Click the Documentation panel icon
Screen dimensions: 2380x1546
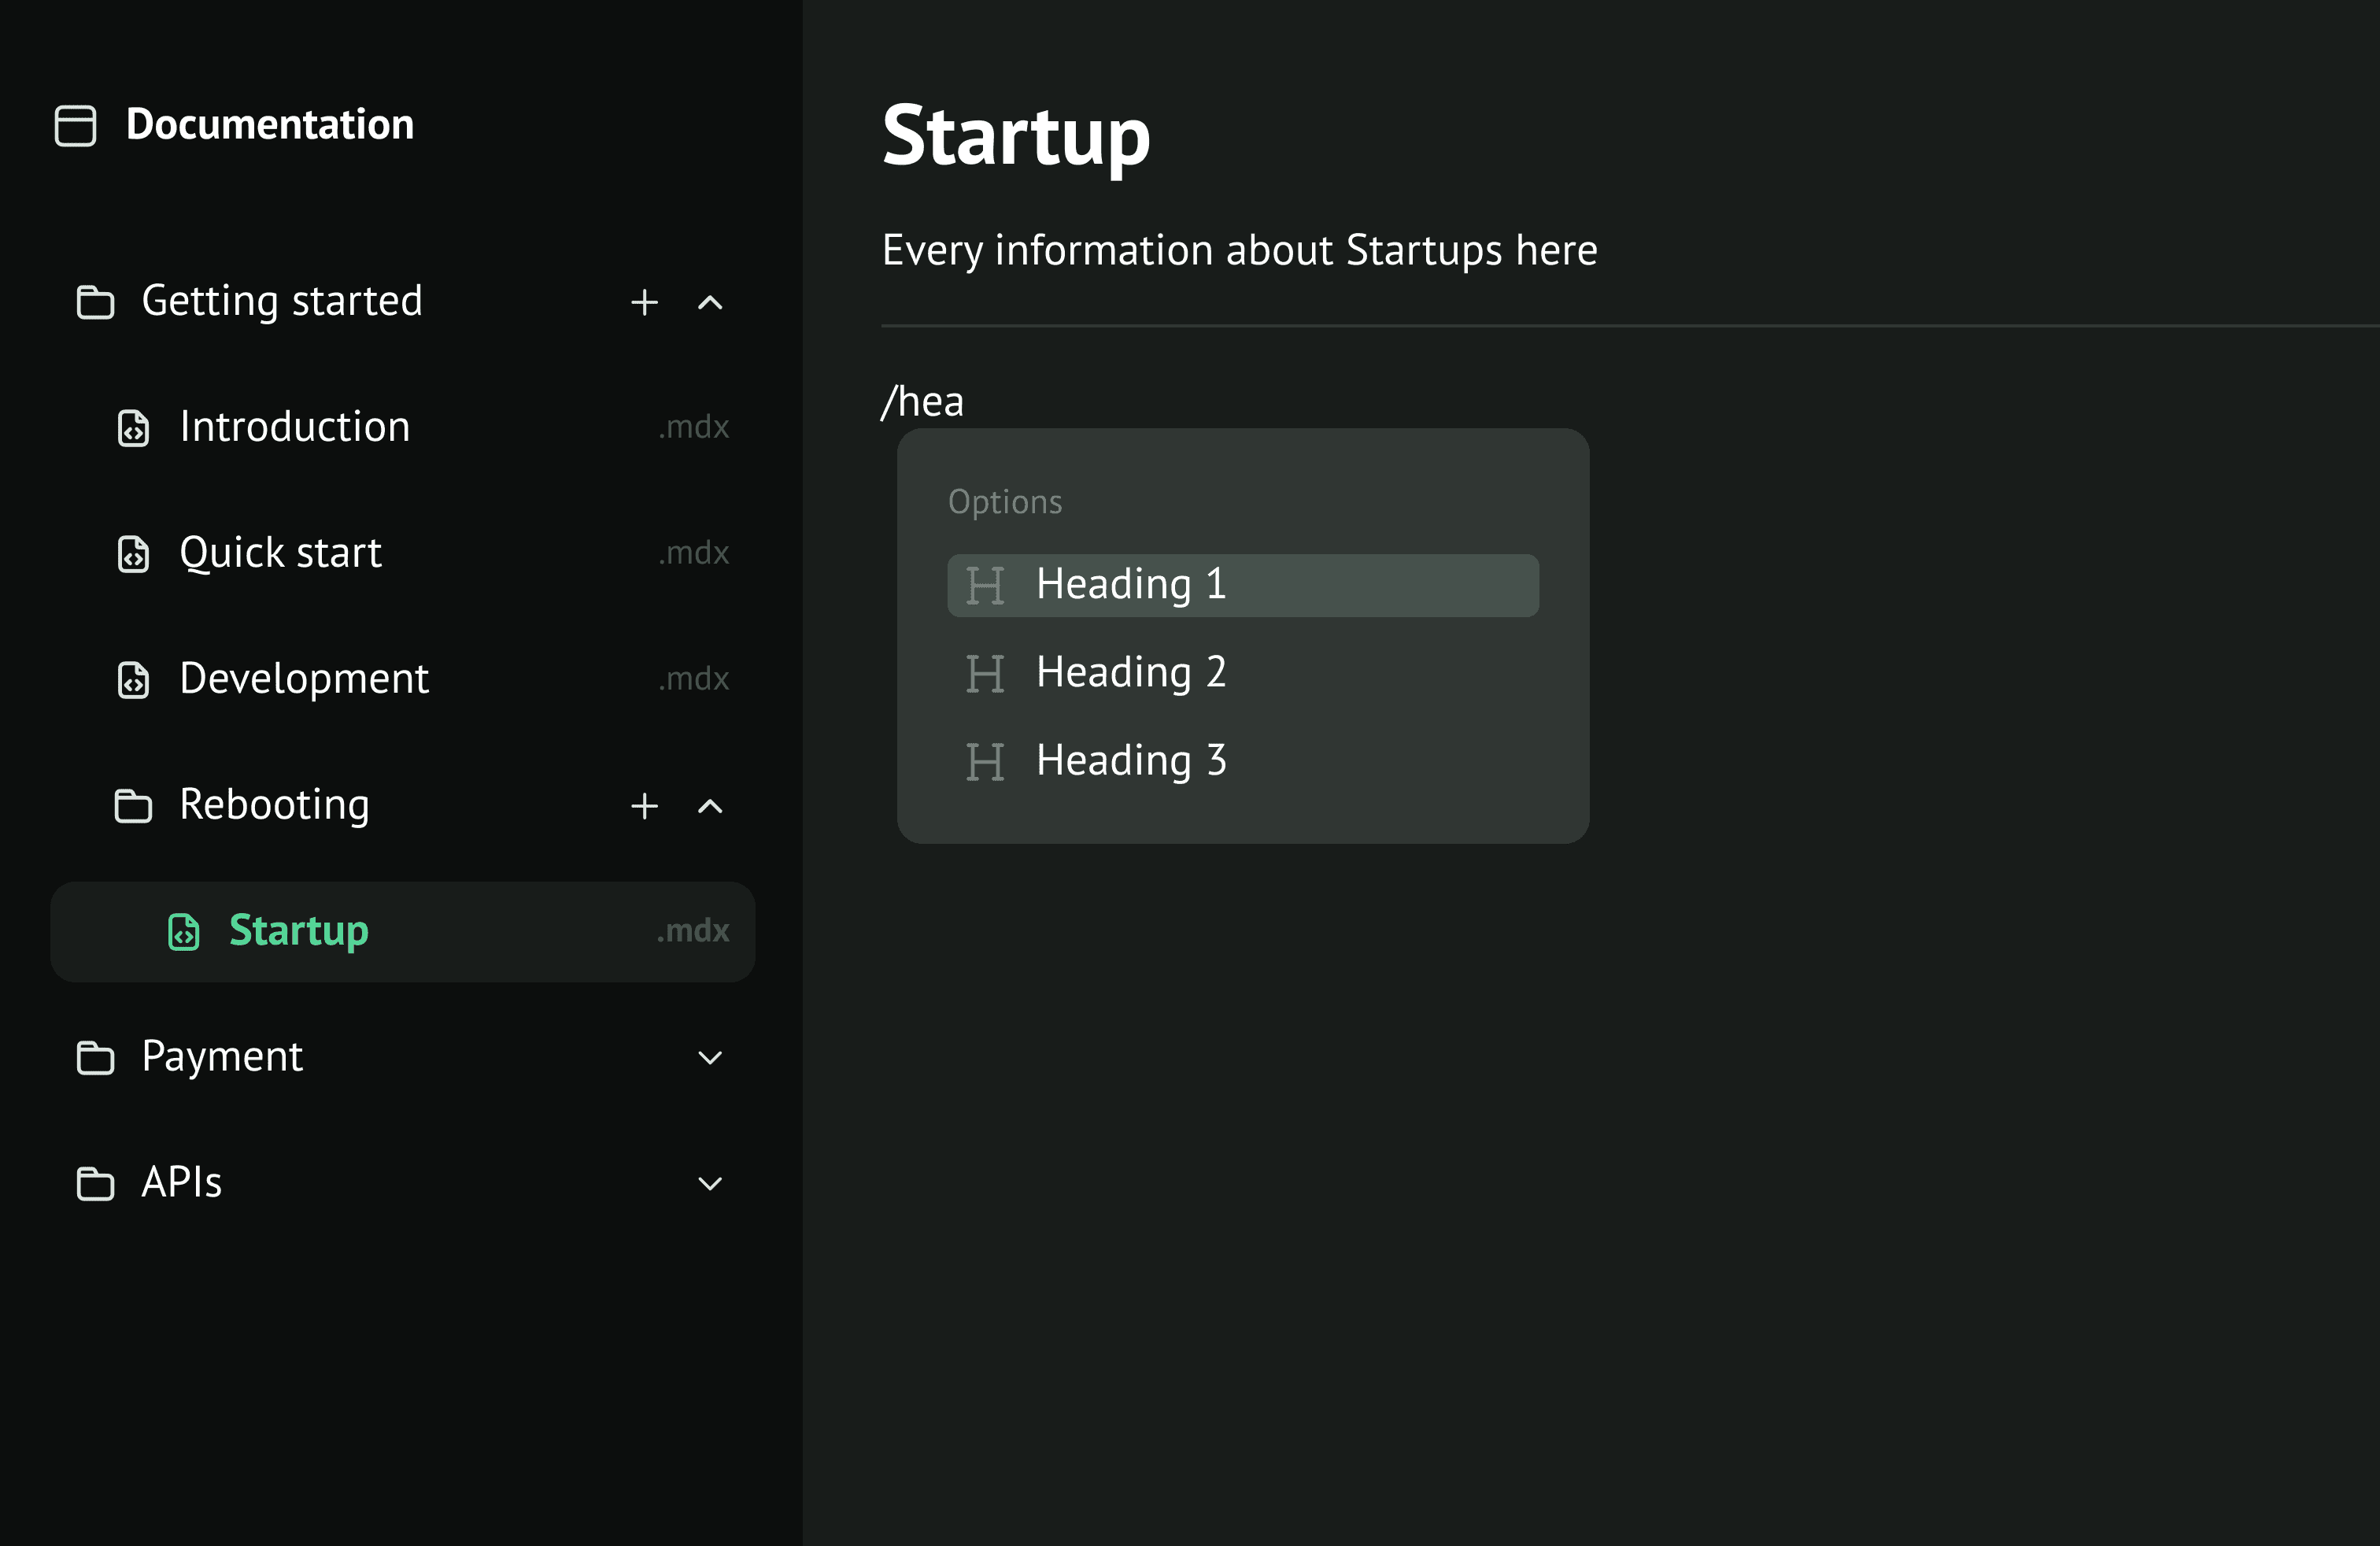(75, 126)
